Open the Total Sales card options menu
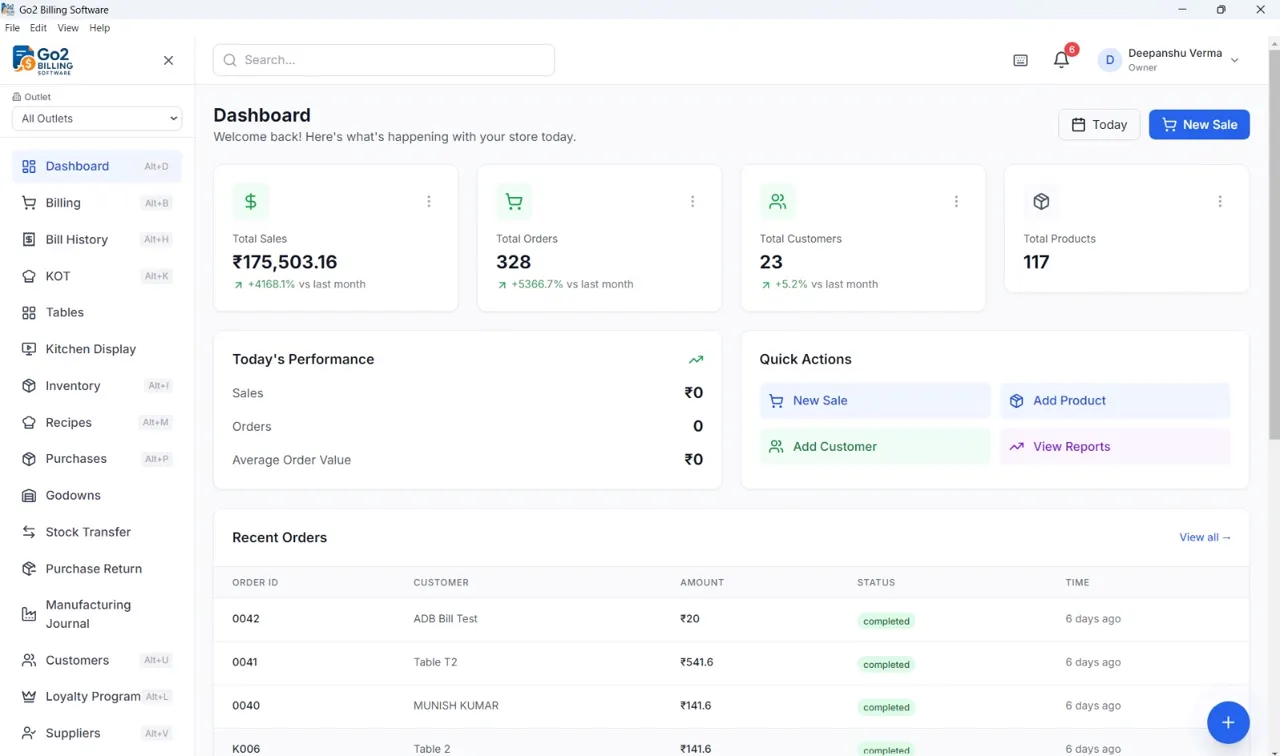This screenshot has height=756, width=1280. (429, 201)
